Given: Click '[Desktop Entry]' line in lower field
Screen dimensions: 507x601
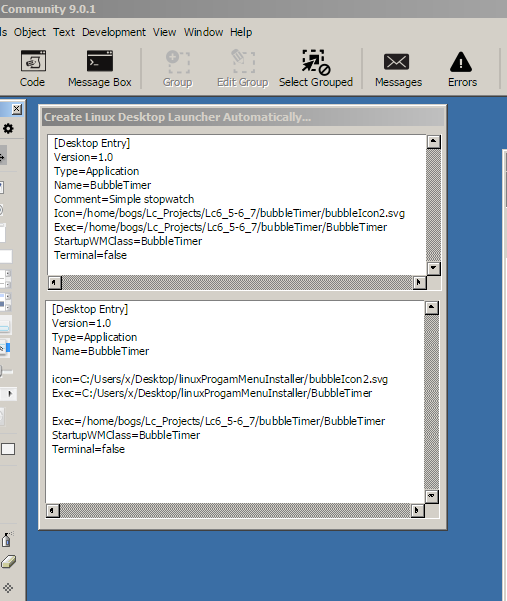Looking at the screenshot, I should [x=90, y=309].
